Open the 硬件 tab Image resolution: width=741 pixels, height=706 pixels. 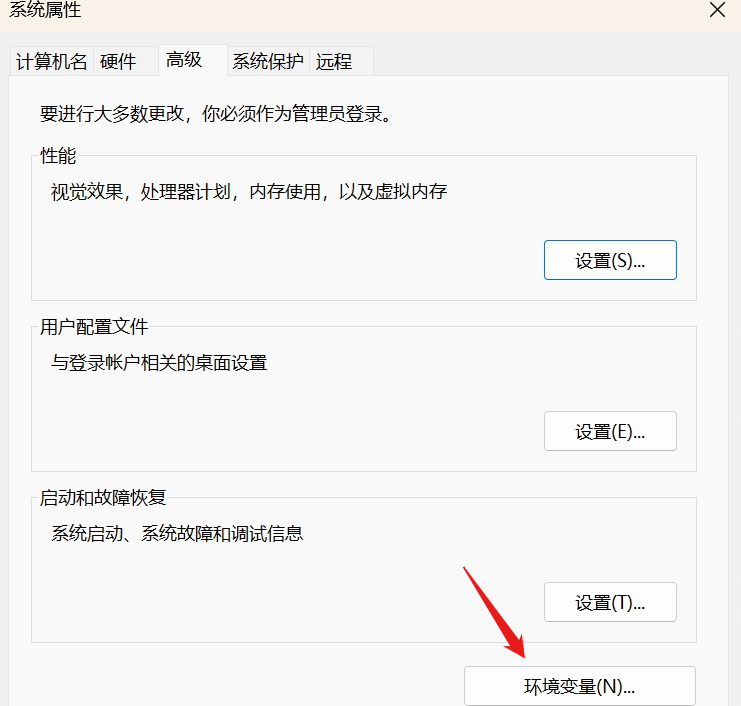pyautogui.click(x=118, y=61)
